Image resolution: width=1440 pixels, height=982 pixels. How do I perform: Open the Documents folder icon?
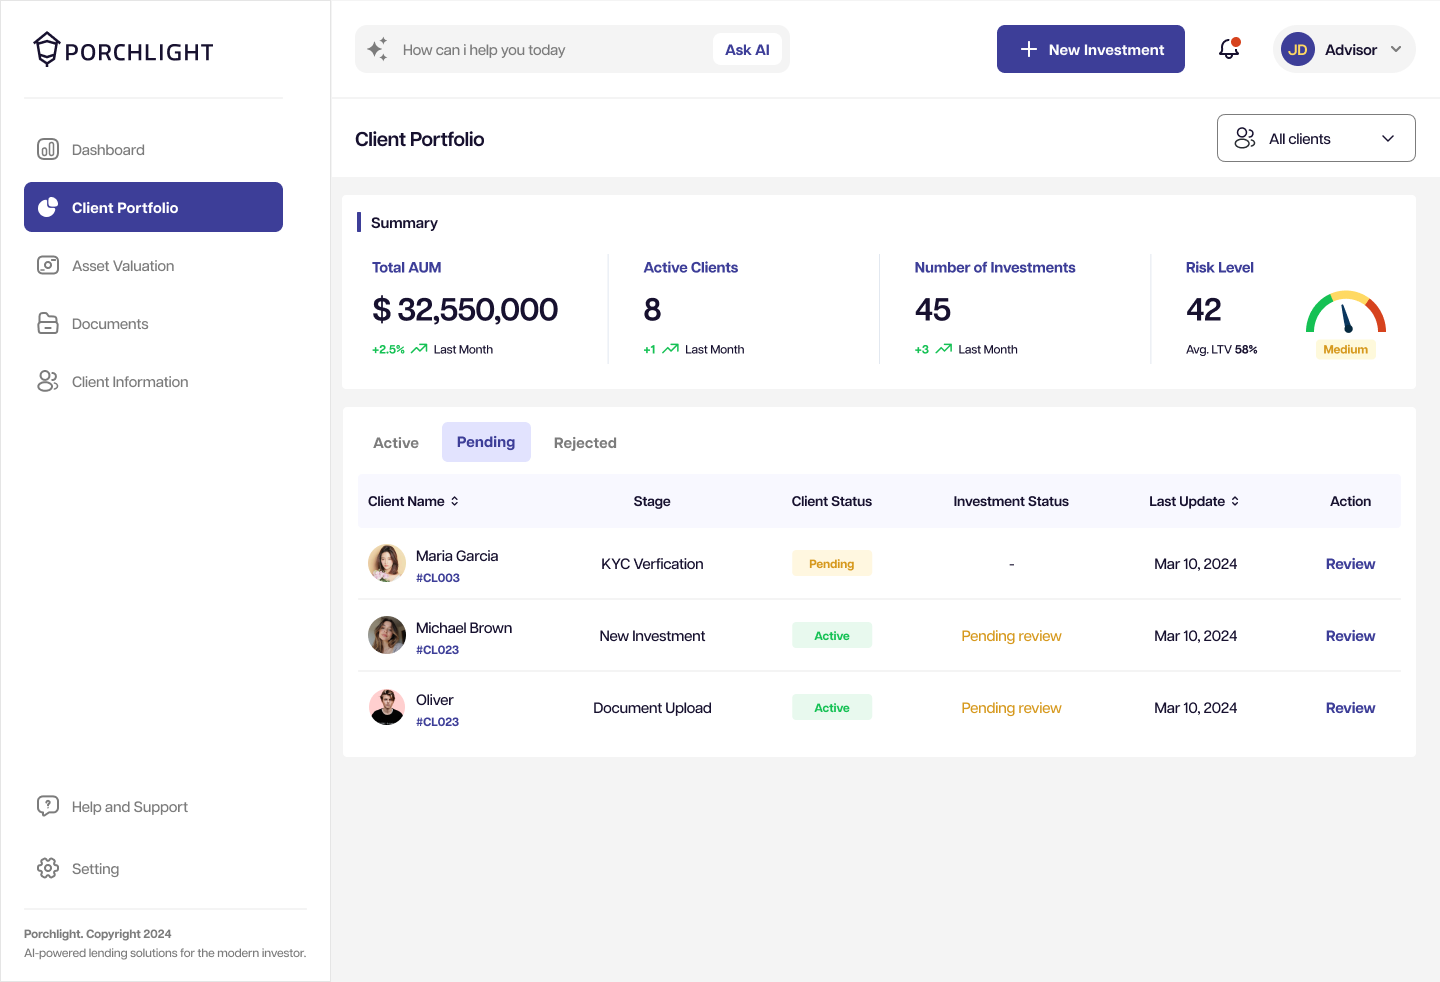click(x=48, y=324)
